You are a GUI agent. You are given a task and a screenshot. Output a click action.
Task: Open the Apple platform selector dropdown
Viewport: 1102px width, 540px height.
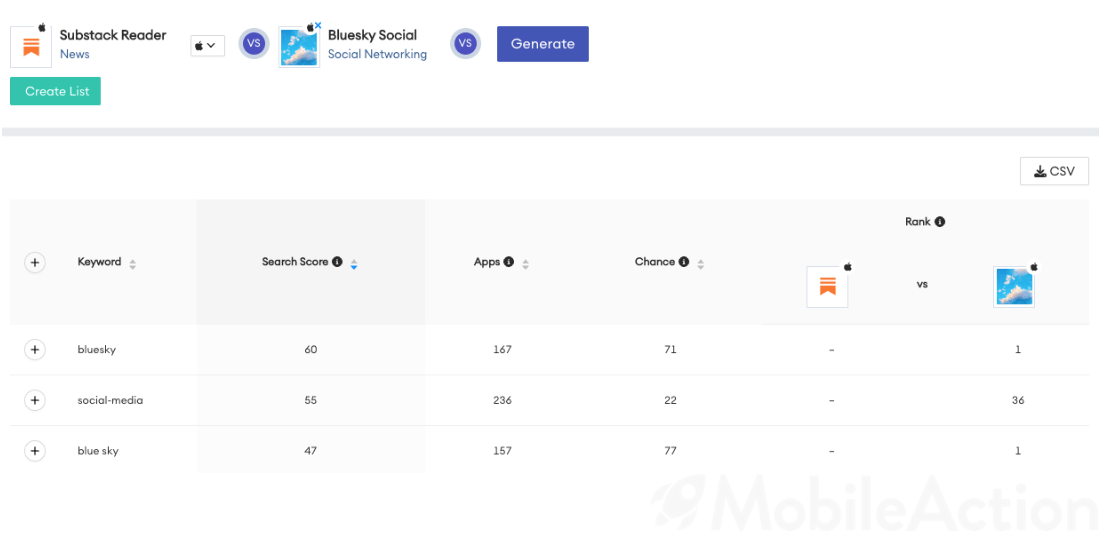coord(207,46)
